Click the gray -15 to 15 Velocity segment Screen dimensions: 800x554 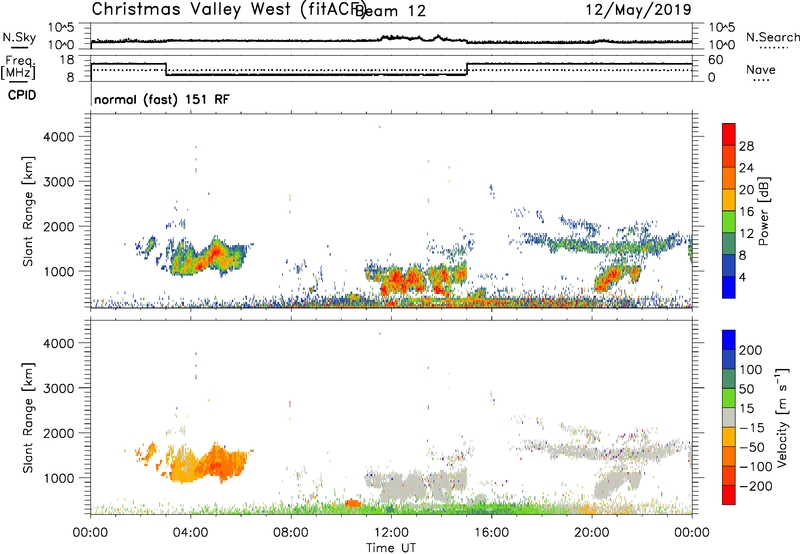pos(729,418)
